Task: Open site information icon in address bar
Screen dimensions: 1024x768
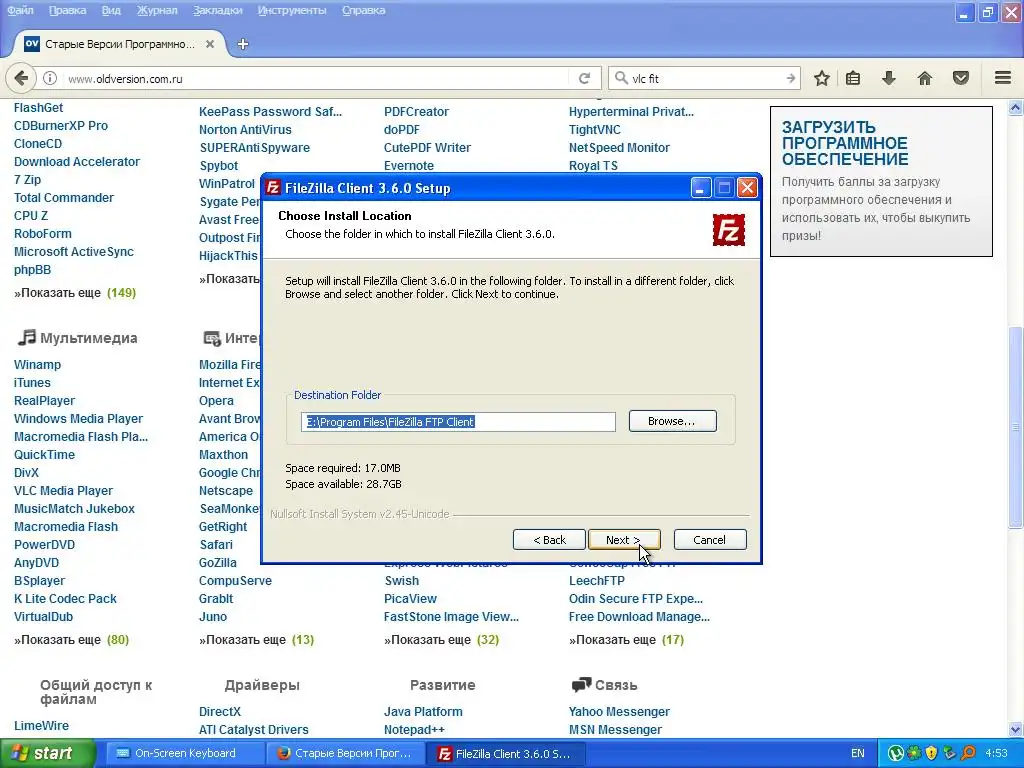Action: pos(50,78)
